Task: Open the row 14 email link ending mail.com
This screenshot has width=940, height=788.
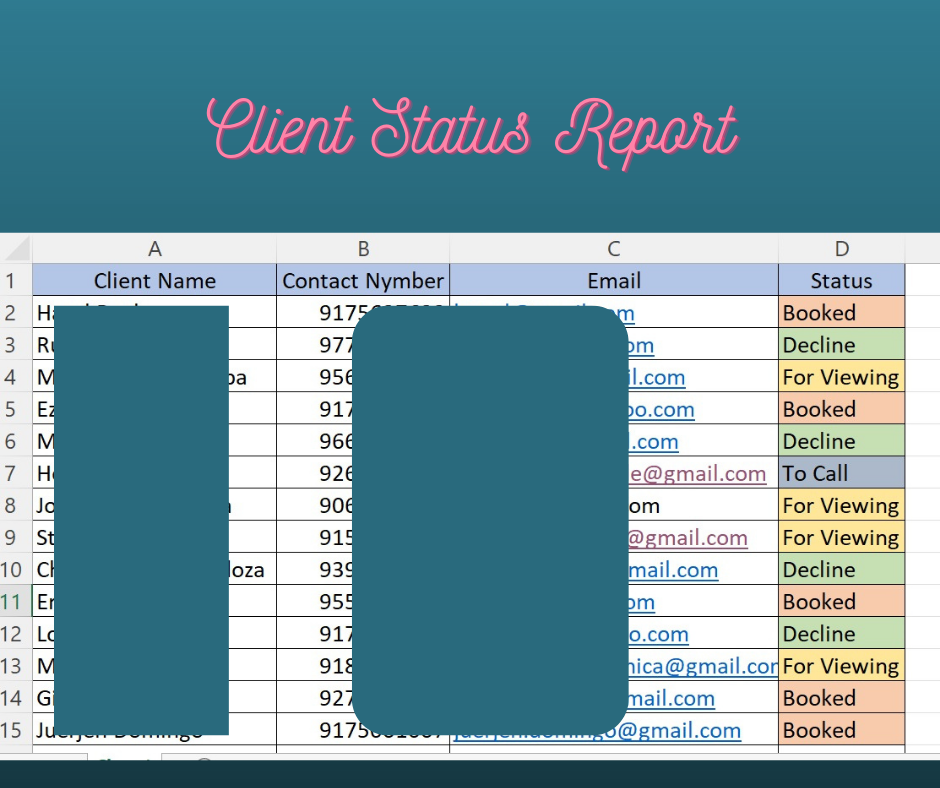Action: pos(671,699)
